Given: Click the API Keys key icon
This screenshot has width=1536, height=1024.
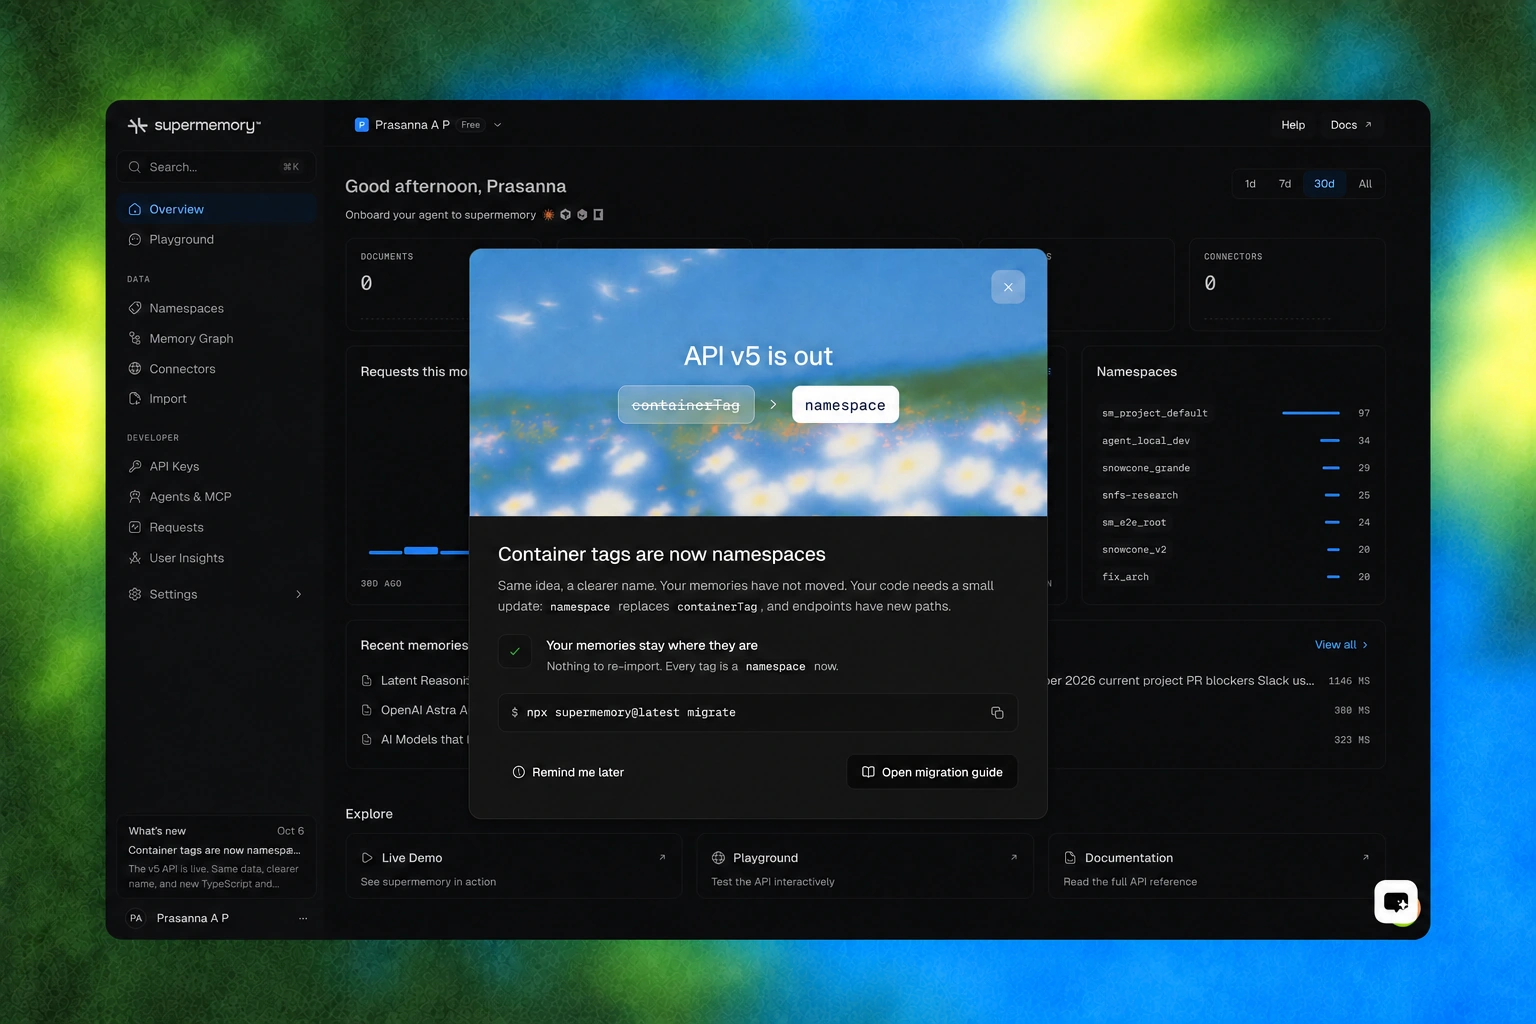Looking at the screenshot, I should click(135, 466).
